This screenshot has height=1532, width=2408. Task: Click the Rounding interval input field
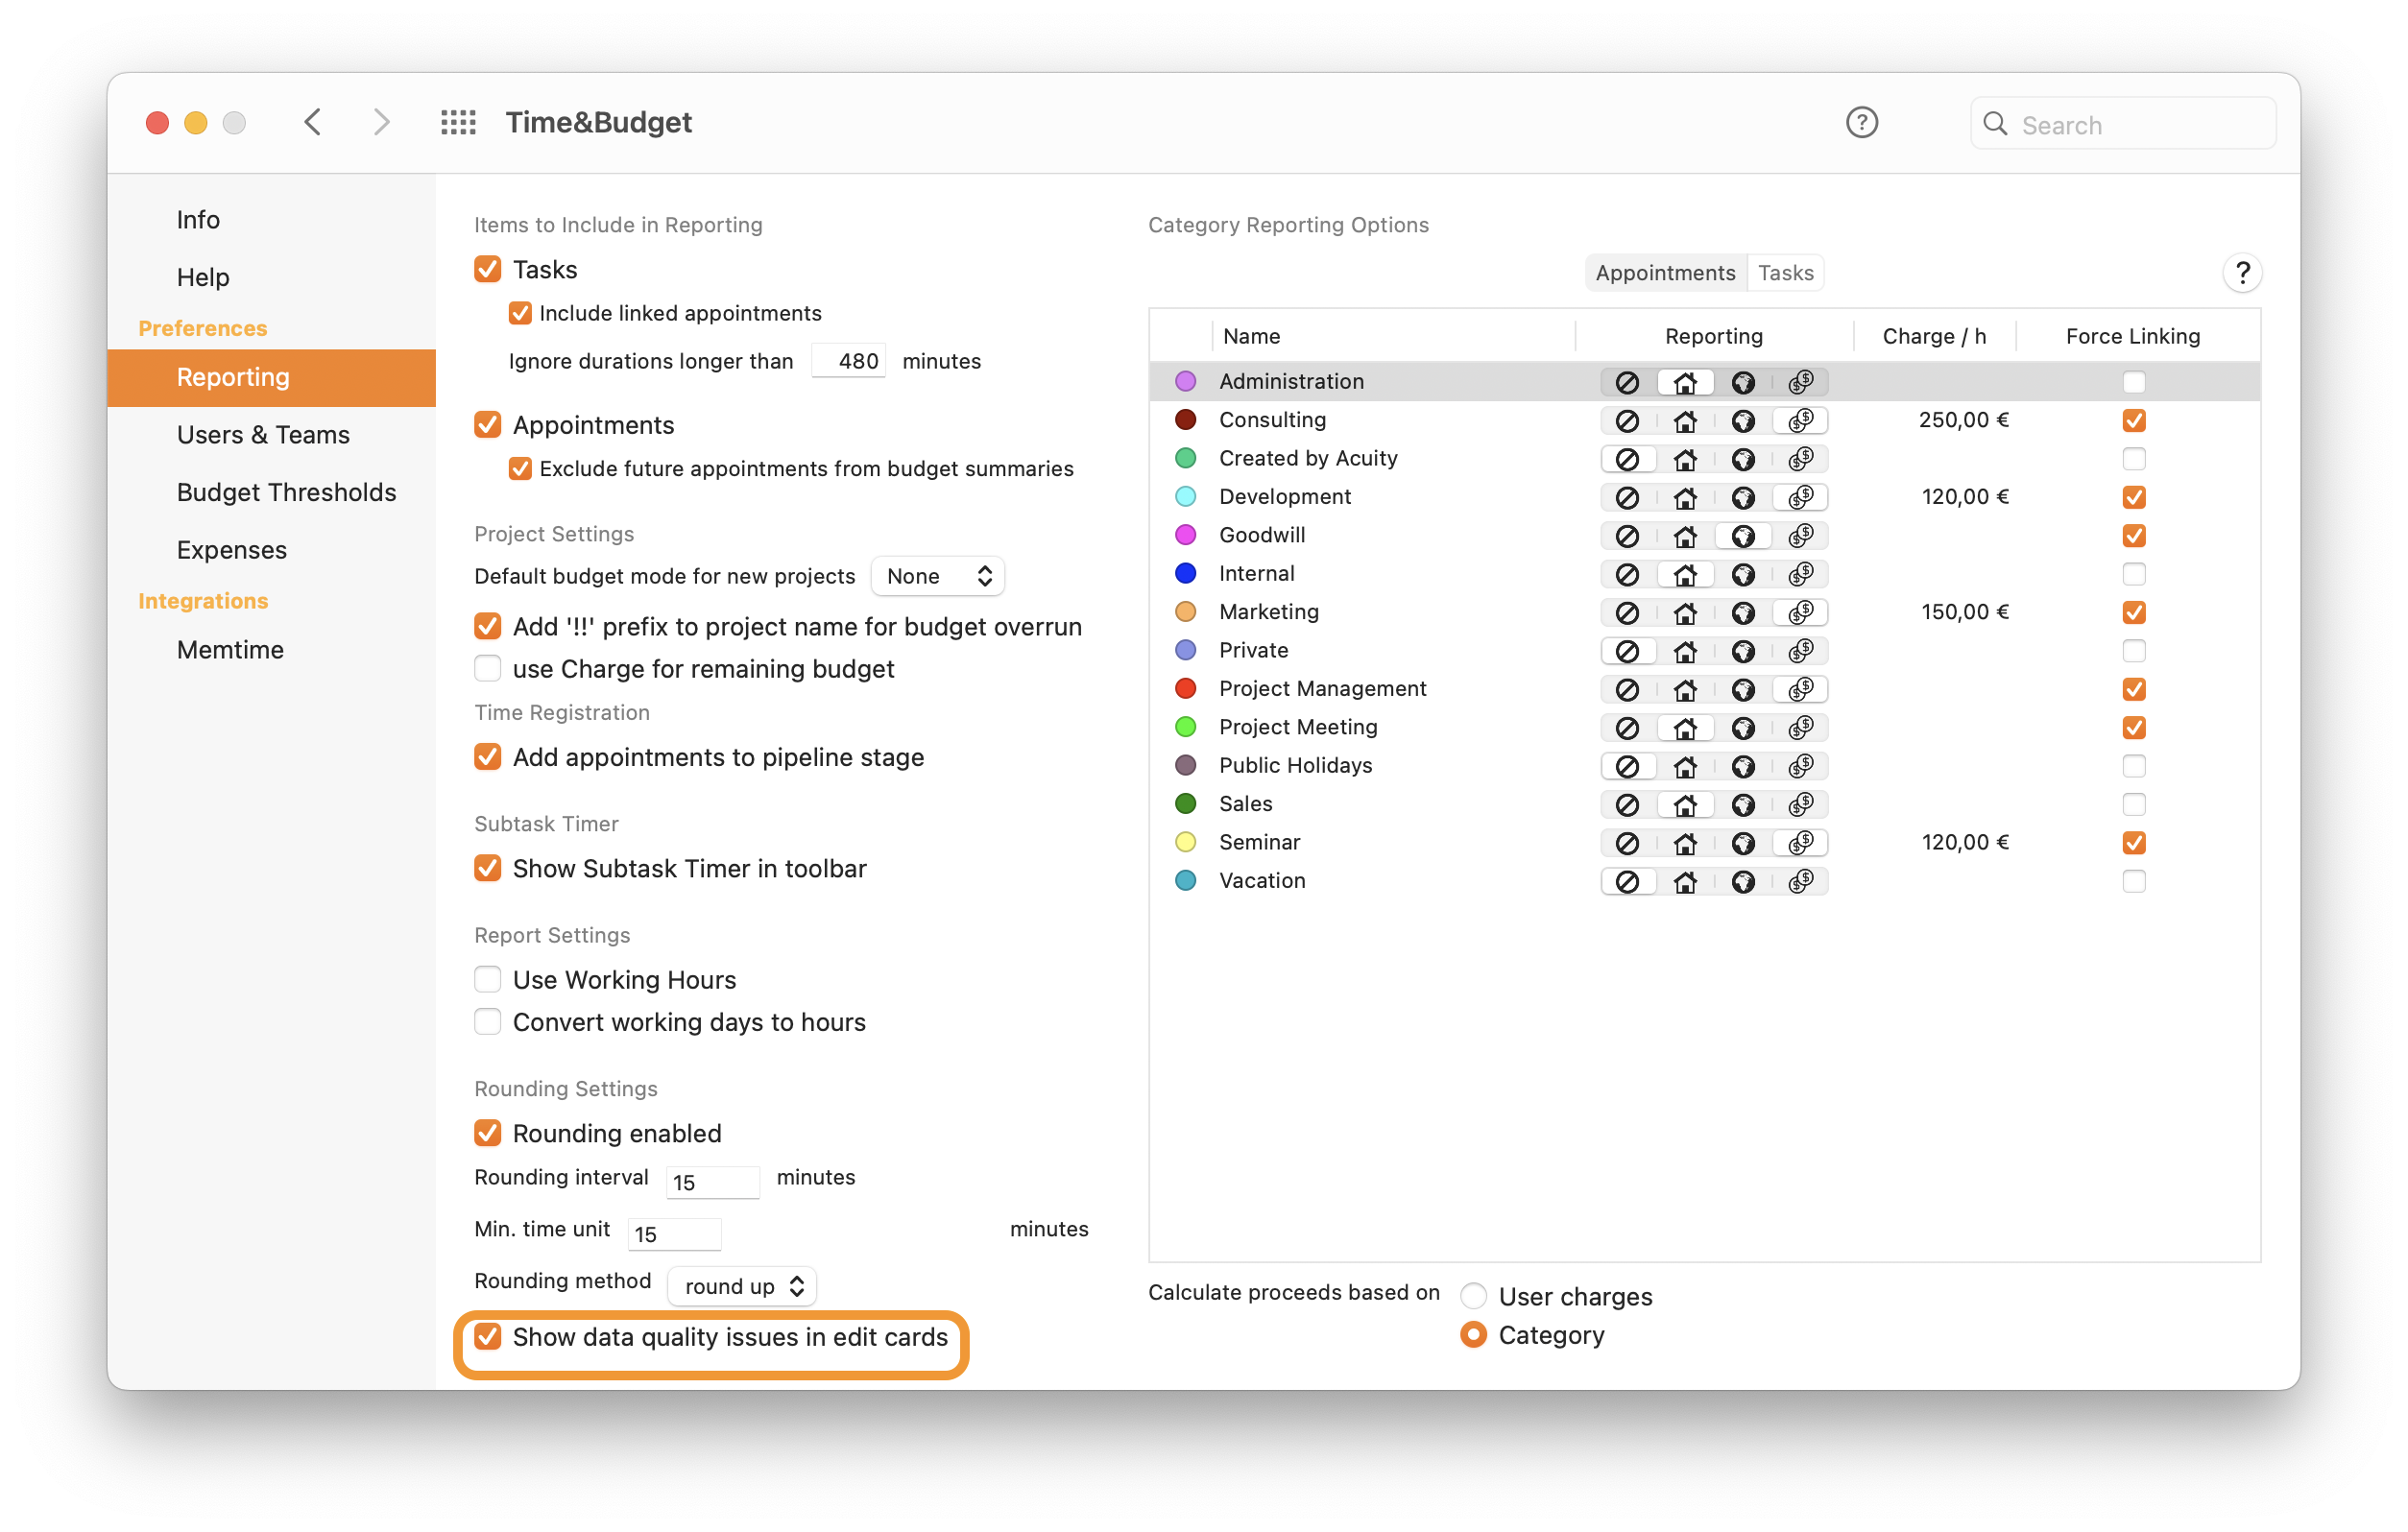(x=712, y=1182)
